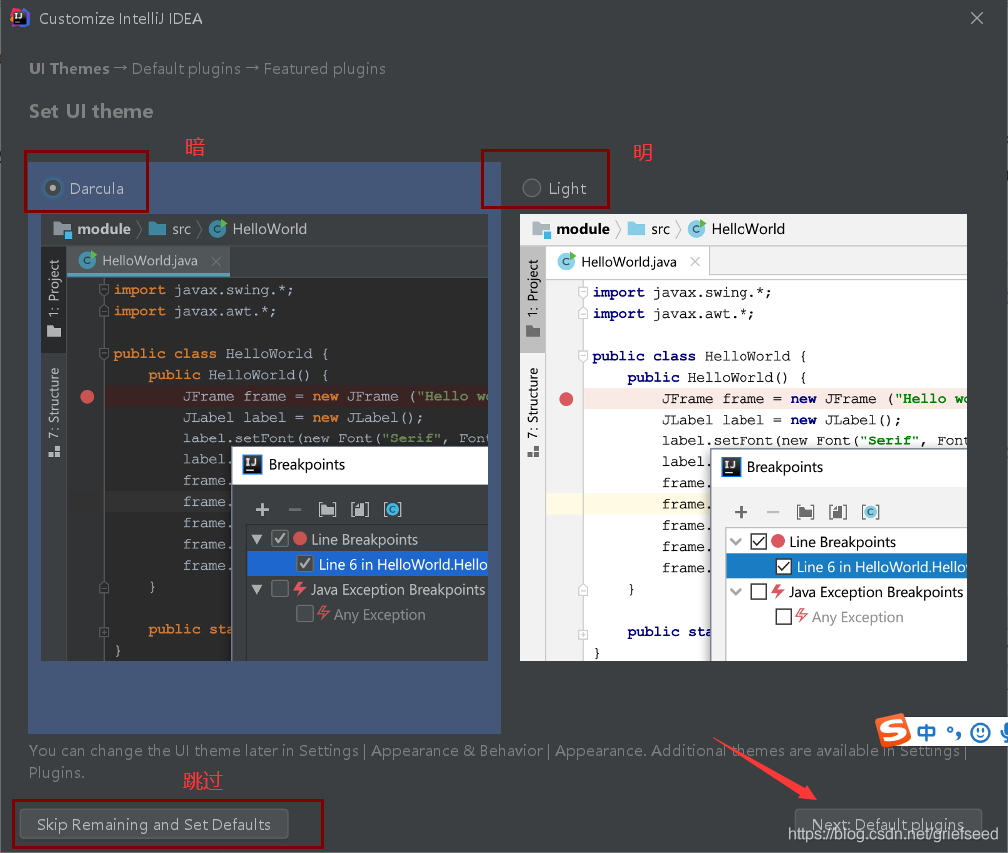Screen dimensions: 1008x853
Task: Click module folder icon in Light preview
Action: click(x=541, y=229)
